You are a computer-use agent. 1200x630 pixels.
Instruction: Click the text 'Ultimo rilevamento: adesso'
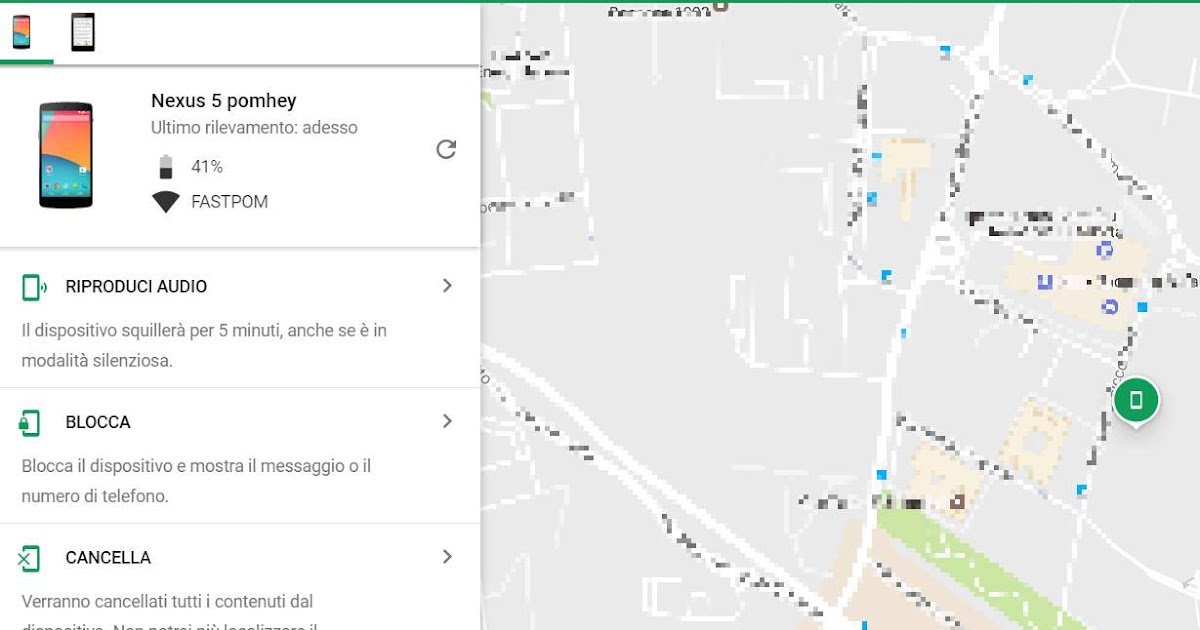[254, 128]
